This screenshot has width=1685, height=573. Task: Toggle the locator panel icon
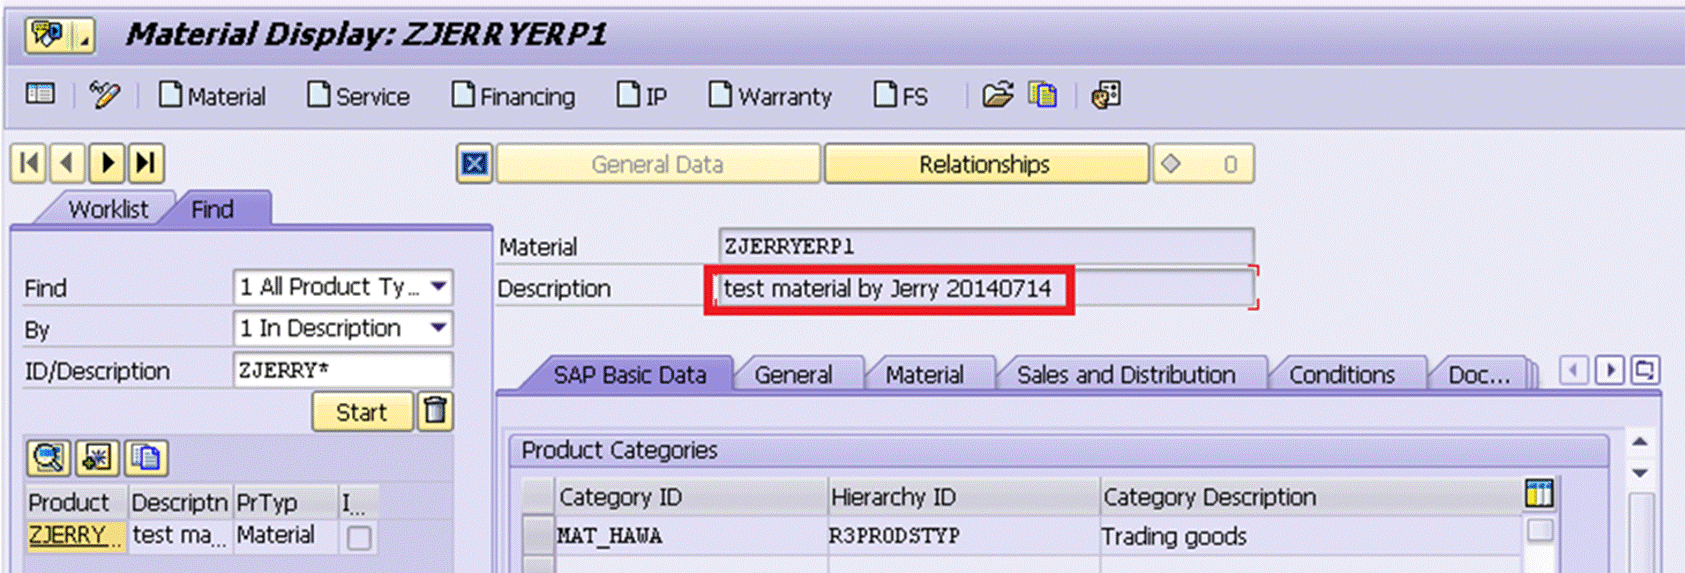[x=40, y=95]
